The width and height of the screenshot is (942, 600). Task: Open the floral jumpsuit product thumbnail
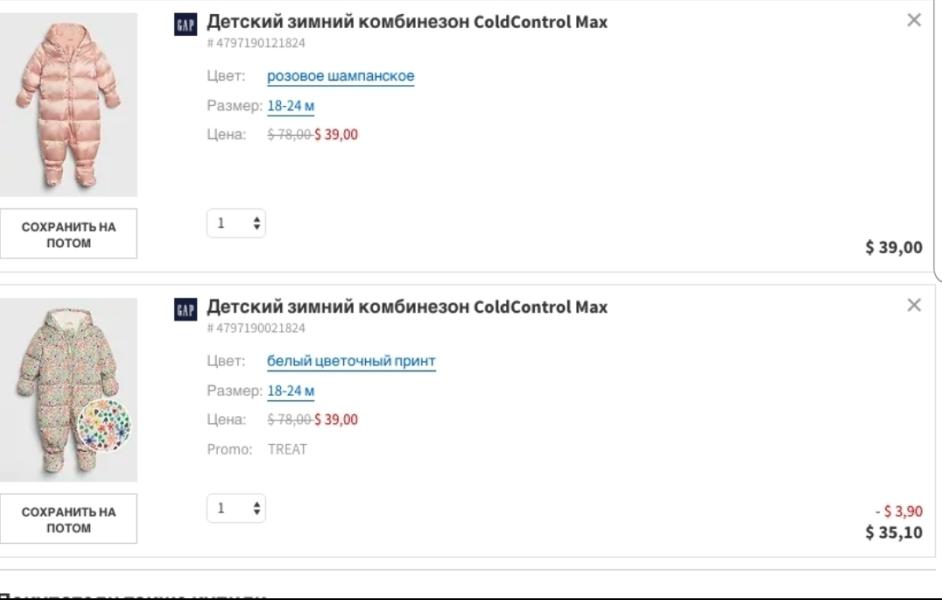point(68,390)
